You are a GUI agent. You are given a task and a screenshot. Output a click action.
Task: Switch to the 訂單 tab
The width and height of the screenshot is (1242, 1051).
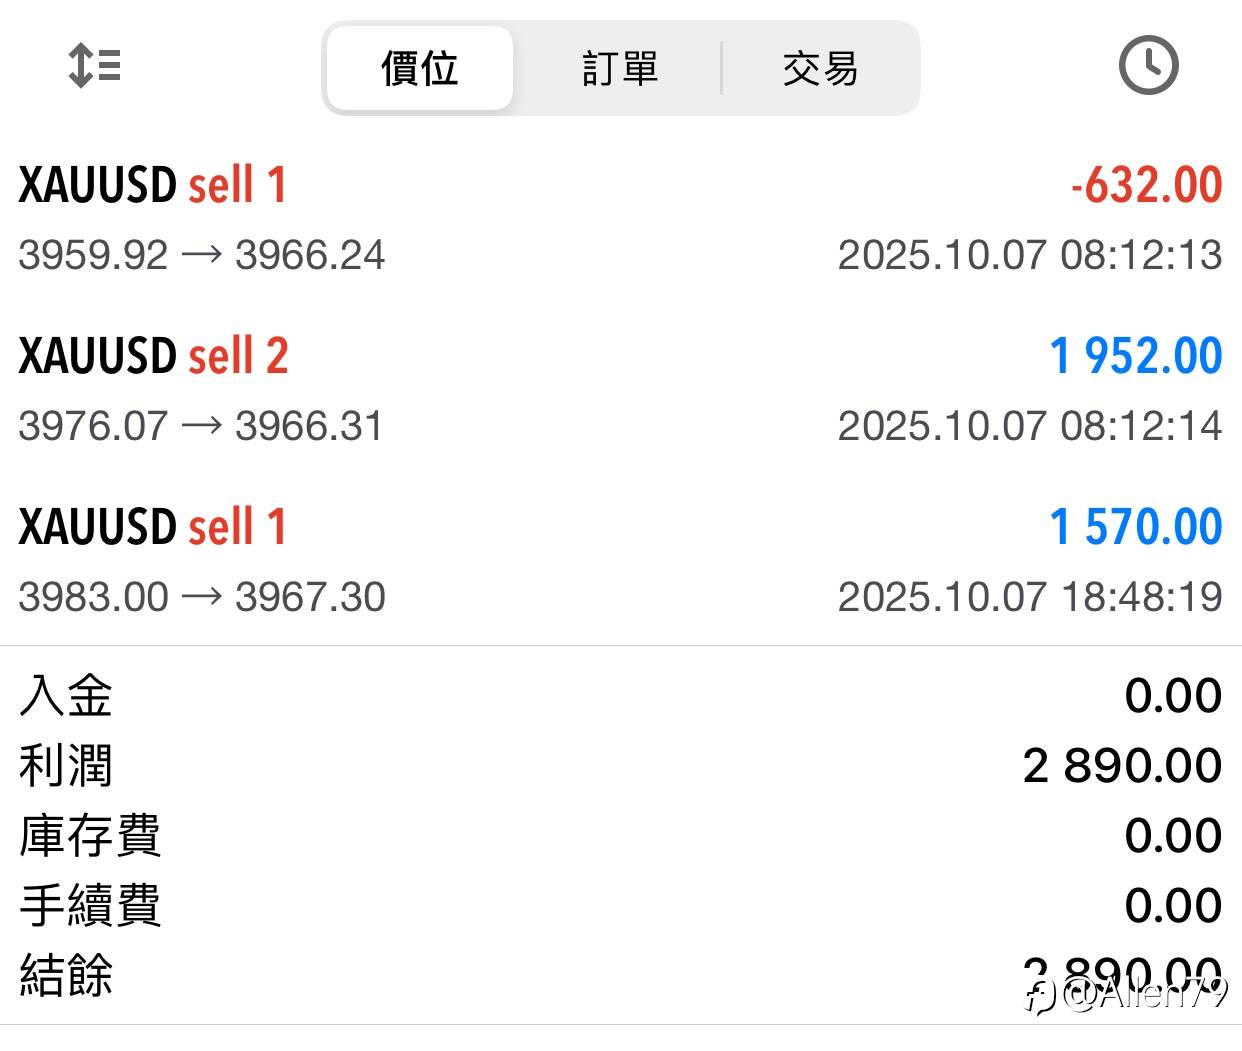[x=620, y=69]
